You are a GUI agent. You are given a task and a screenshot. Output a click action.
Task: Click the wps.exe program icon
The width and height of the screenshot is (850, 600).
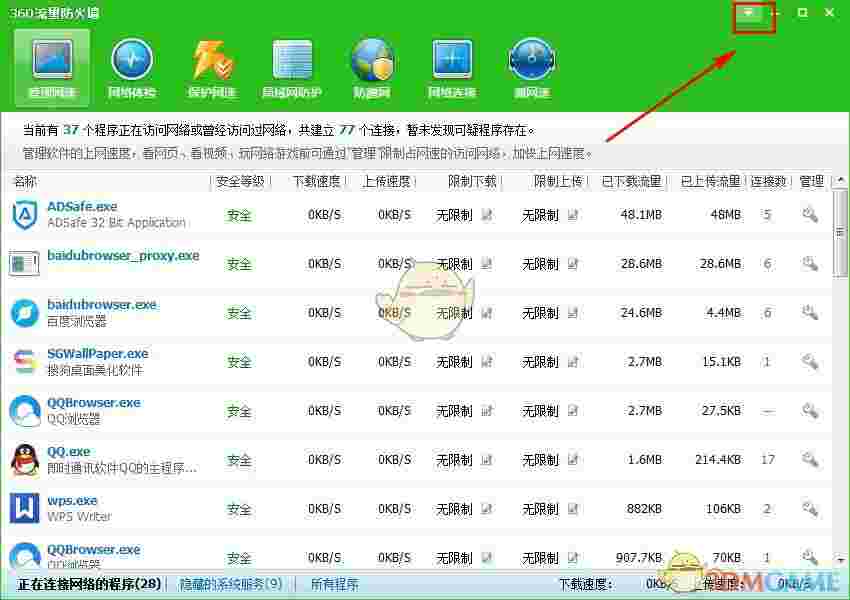pos(25,508)
